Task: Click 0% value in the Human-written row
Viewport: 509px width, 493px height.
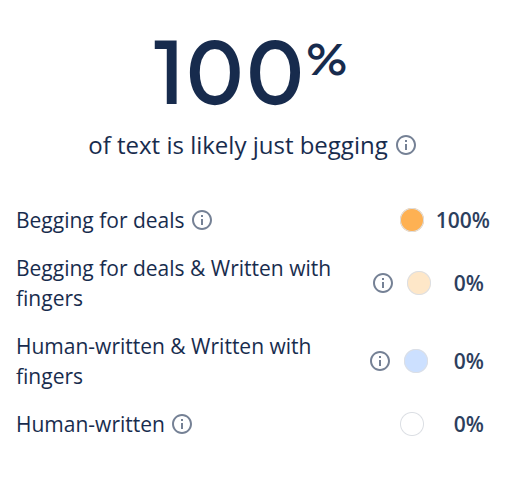Action: [469, 424]
